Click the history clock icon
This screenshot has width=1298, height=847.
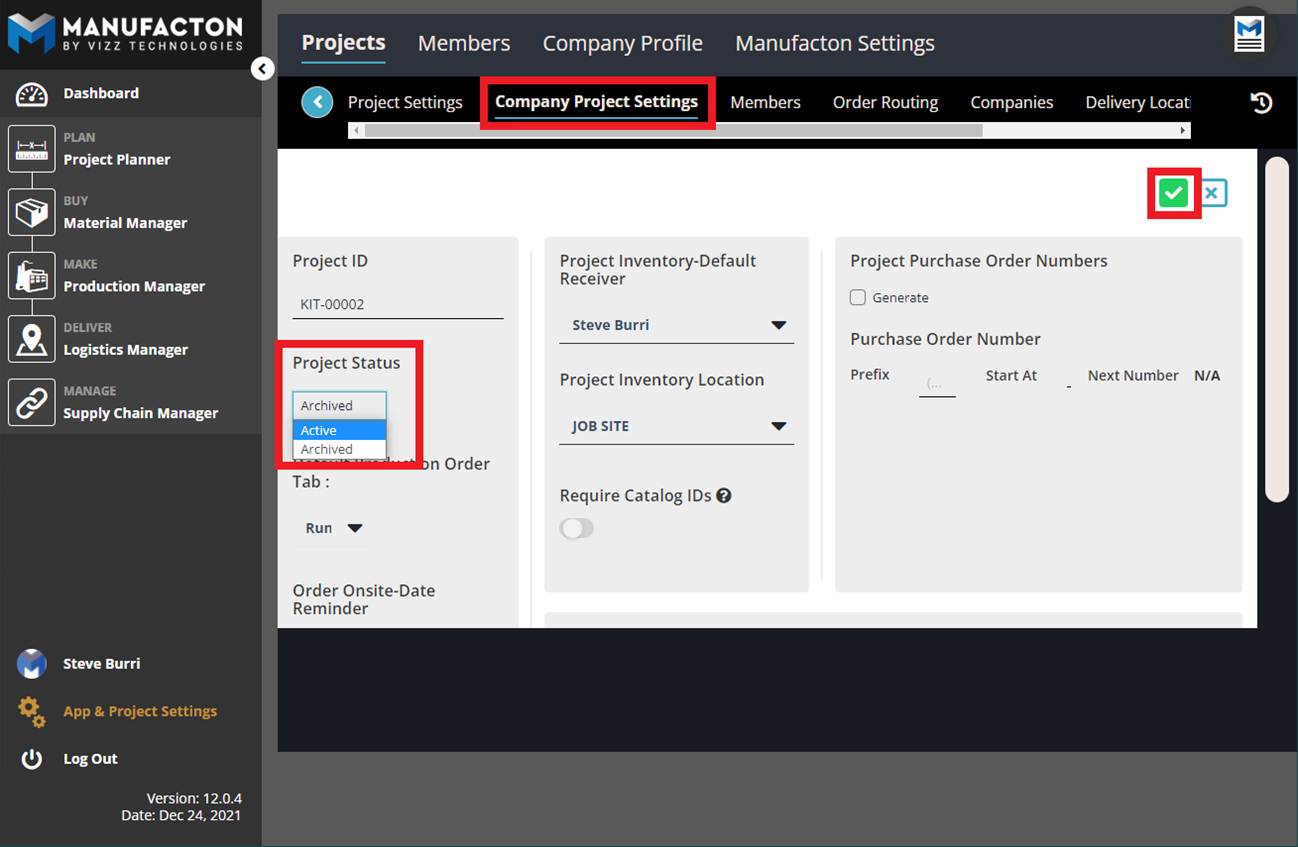coord(1261,103)
